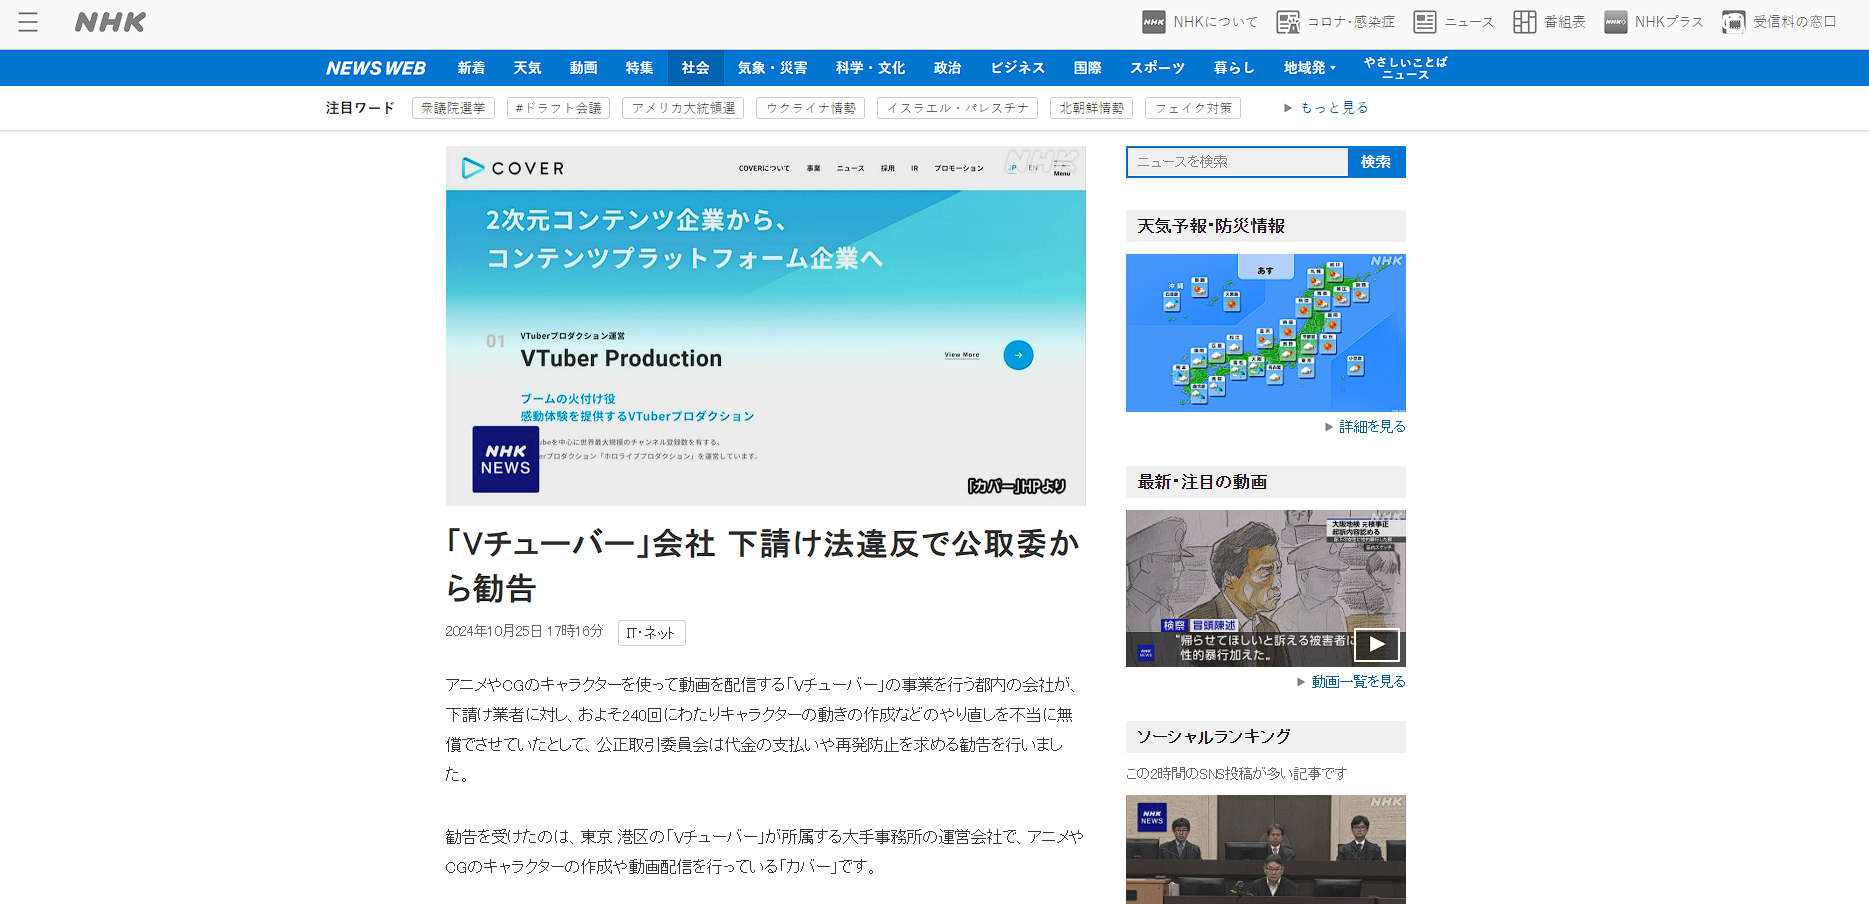Open 番組表 program guide
This screenshot has width=1869, height=904.
pyautogui.click(x=1549, y=22)
